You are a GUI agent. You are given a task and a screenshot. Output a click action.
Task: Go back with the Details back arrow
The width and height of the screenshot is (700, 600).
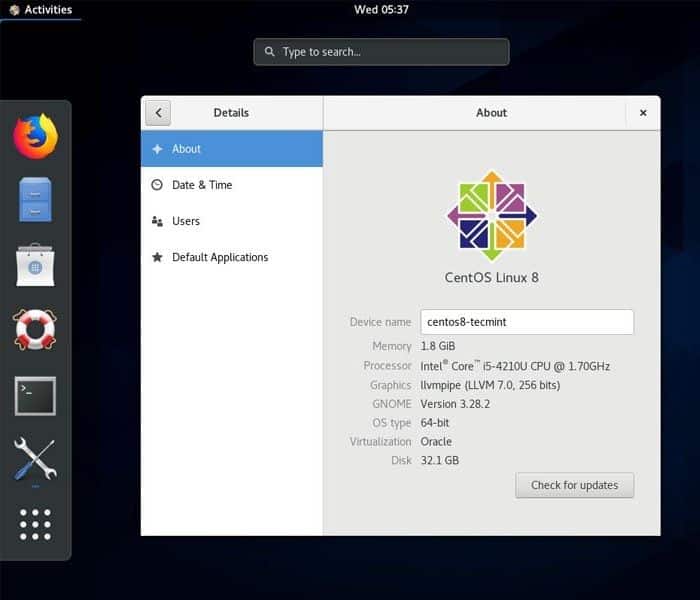click(x=158, y=113)
